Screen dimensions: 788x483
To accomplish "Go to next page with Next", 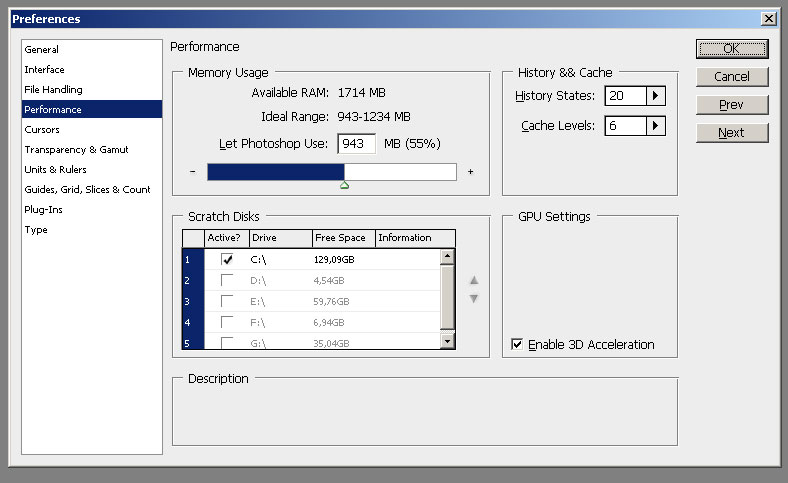I will [x=732, y=133].
